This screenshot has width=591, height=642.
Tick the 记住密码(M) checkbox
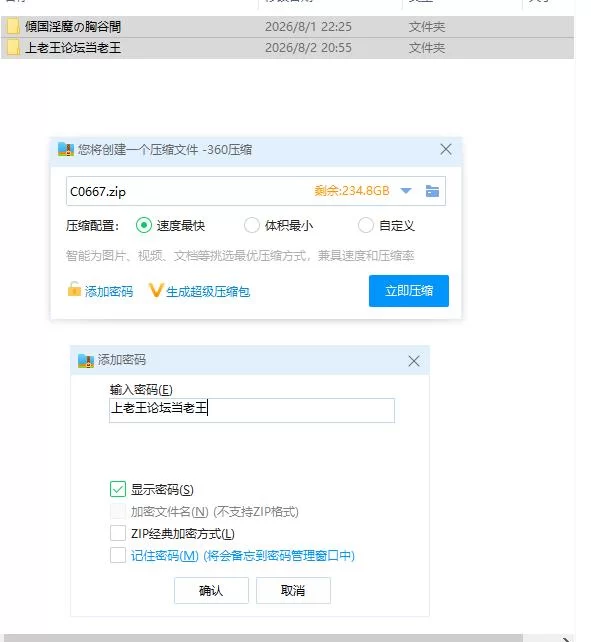click(x=118, y=555)
